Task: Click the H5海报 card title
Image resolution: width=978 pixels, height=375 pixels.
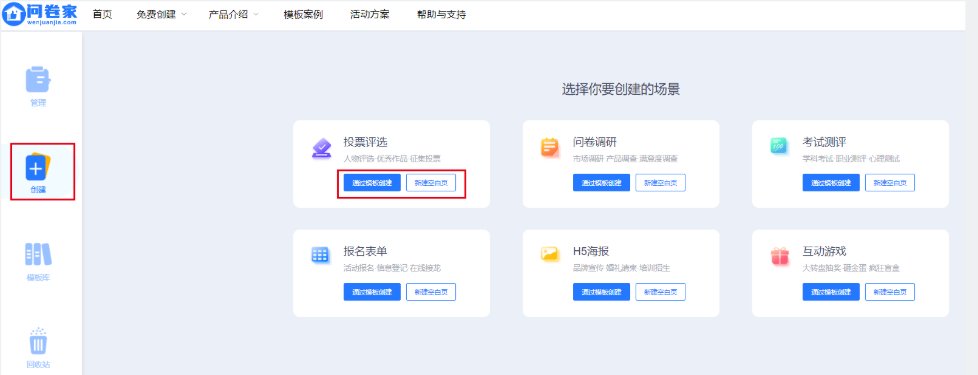Action: click(591, 251)
